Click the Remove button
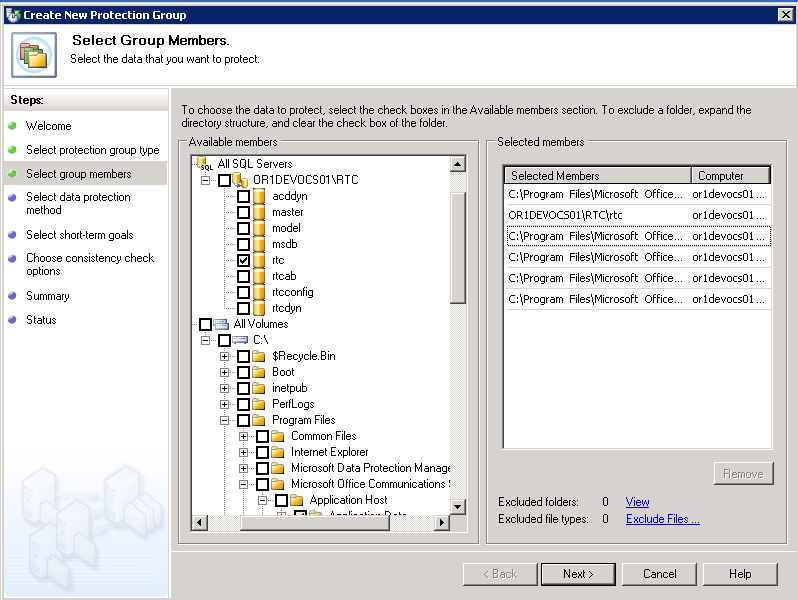798x600 pixels. pyautogui.click(x=743, y=474)
